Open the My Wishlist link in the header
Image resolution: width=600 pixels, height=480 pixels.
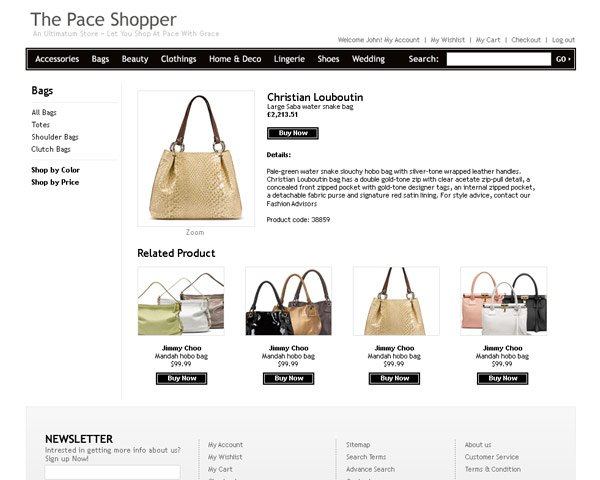point(448,40)
